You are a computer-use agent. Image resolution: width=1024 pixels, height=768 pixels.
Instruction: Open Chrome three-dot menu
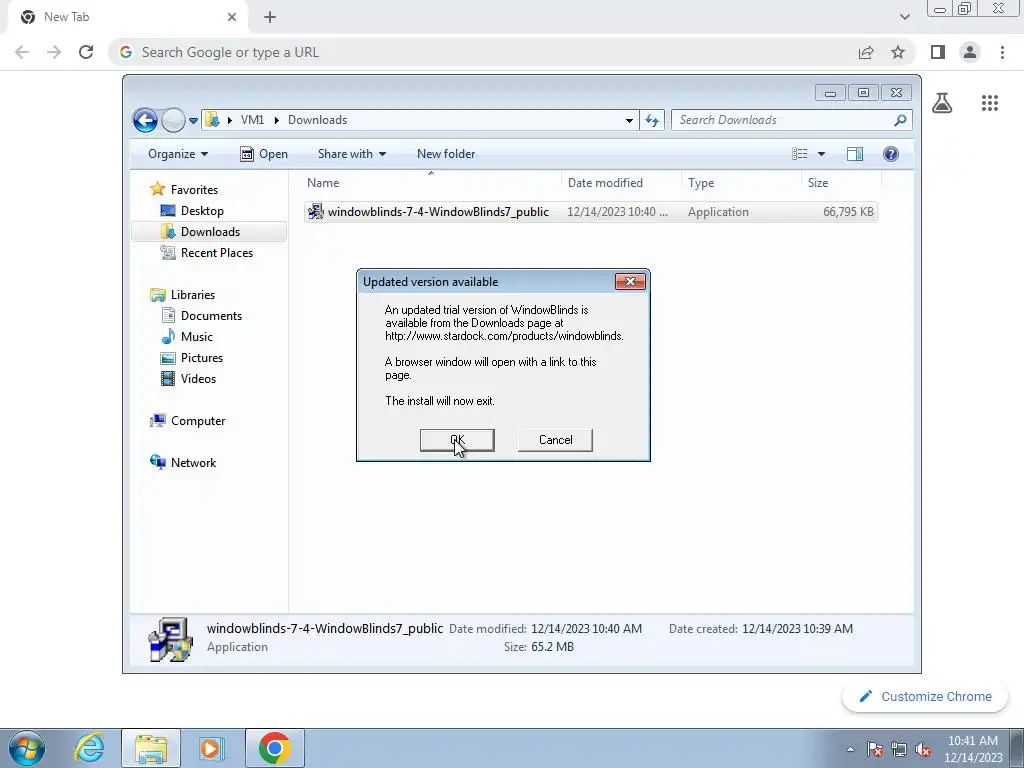pos(1002,52)
